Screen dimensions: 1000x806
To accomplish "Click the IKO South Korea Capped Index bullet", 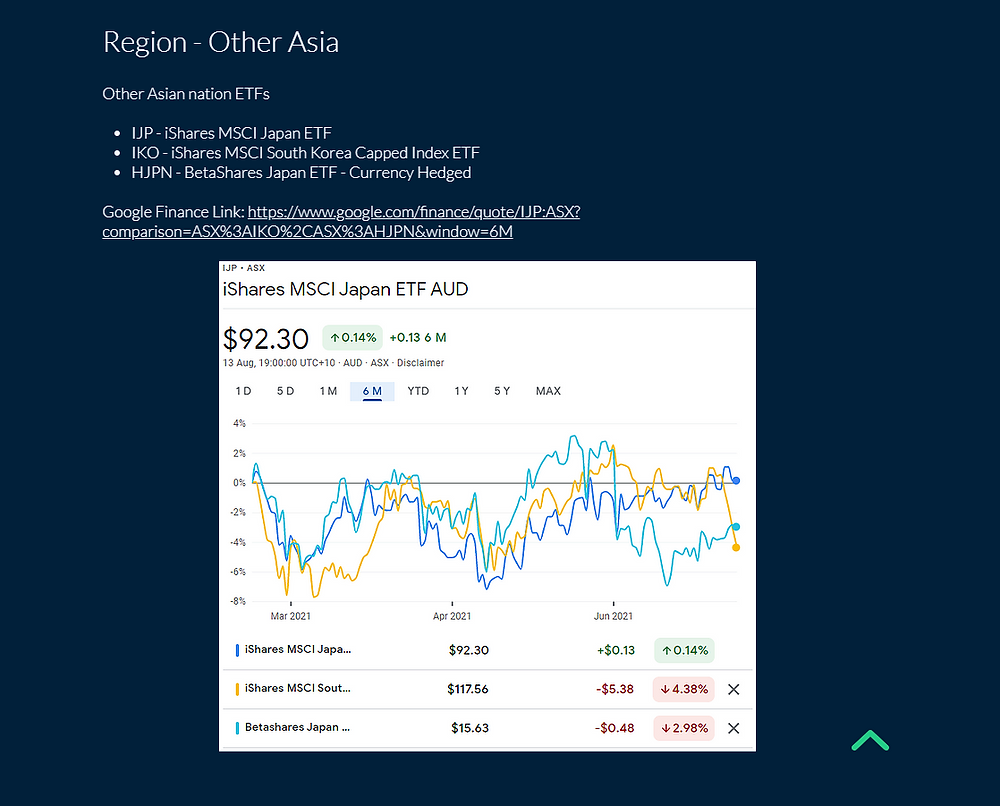I will (x=305, y=153).
